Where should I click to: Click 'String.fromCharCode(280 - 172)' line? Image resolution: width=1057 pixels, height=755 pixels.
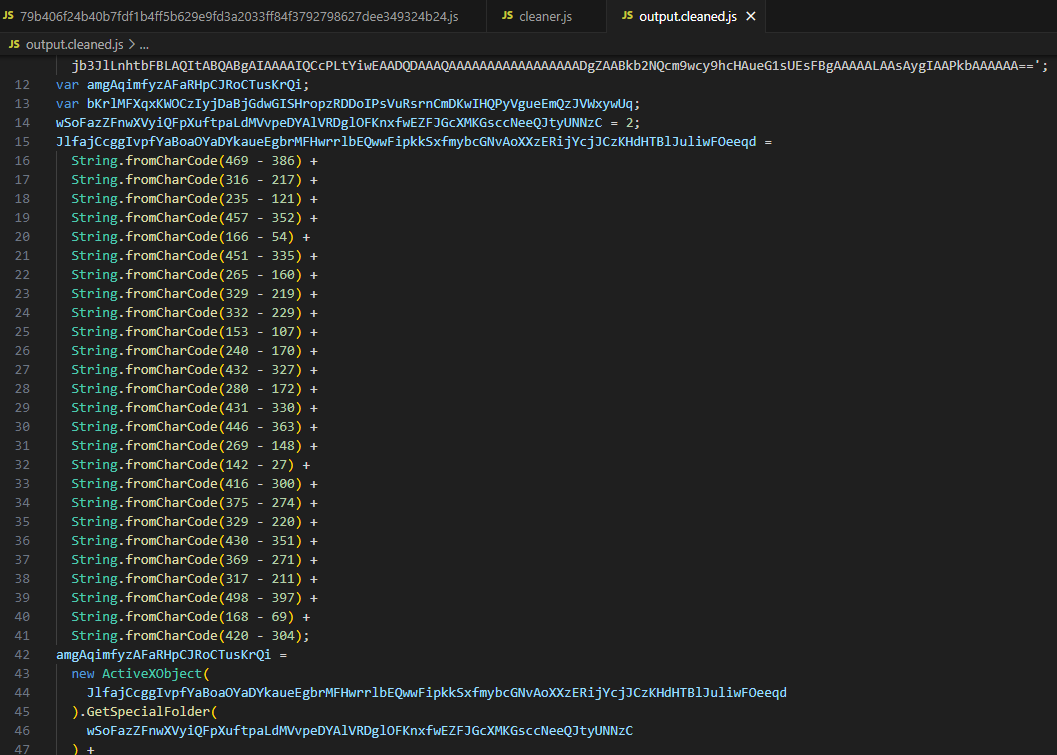194,388
